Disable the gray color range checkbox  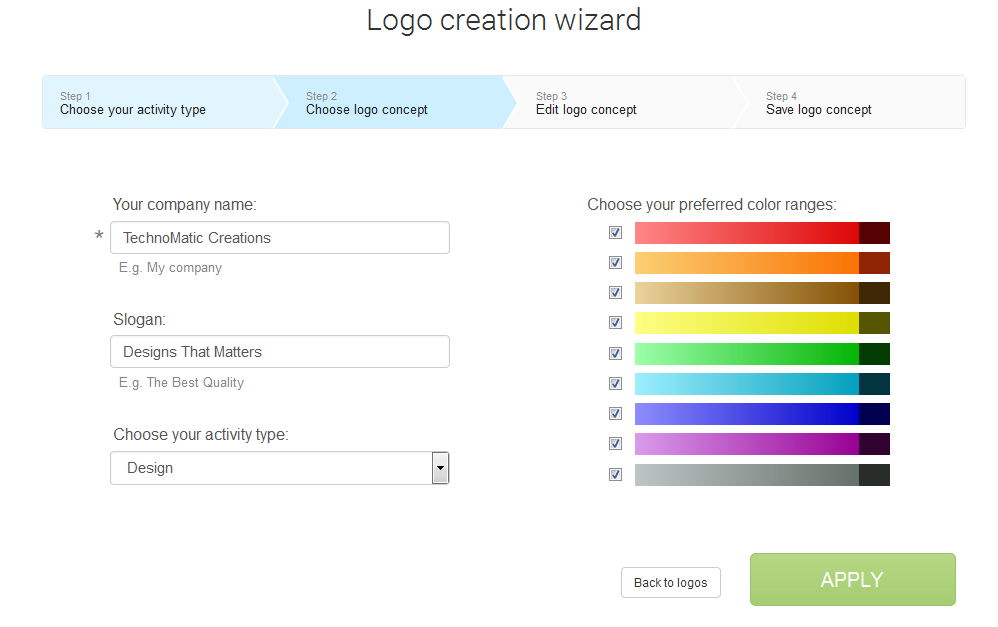[615, 474]
